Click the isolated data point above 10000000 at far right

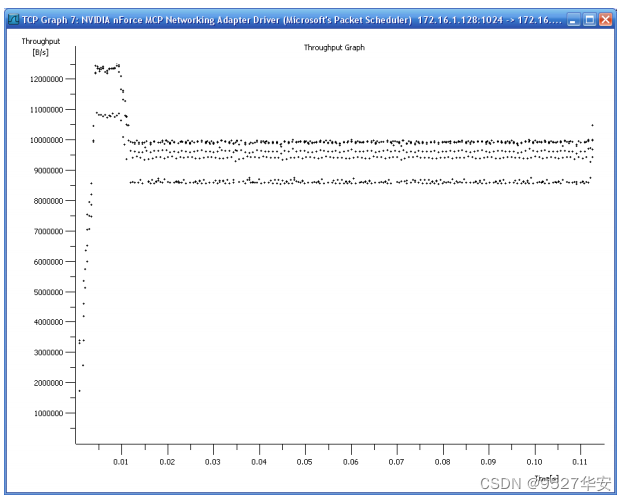pyautogui.click(x=592, y=125)
